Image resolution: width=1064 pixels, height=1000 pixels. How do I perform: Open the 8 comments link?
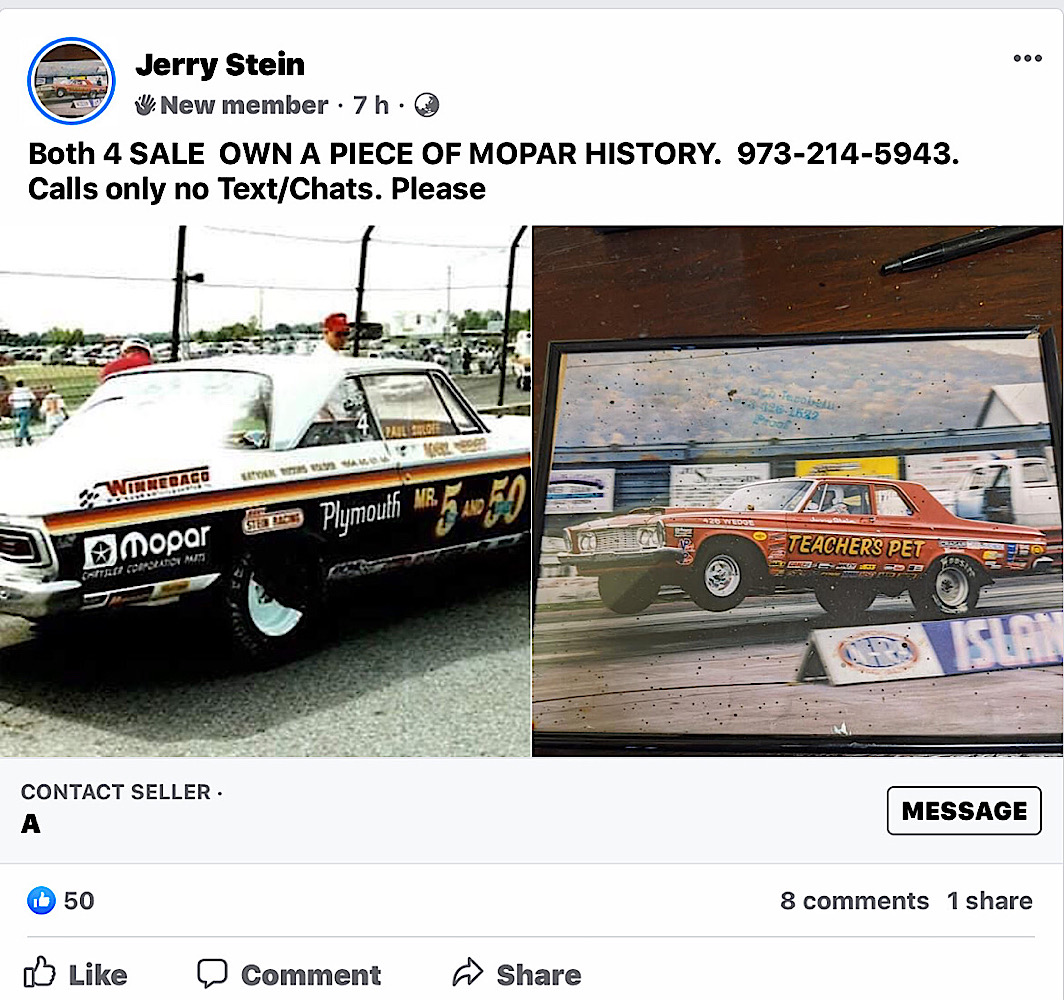[854, 901]
